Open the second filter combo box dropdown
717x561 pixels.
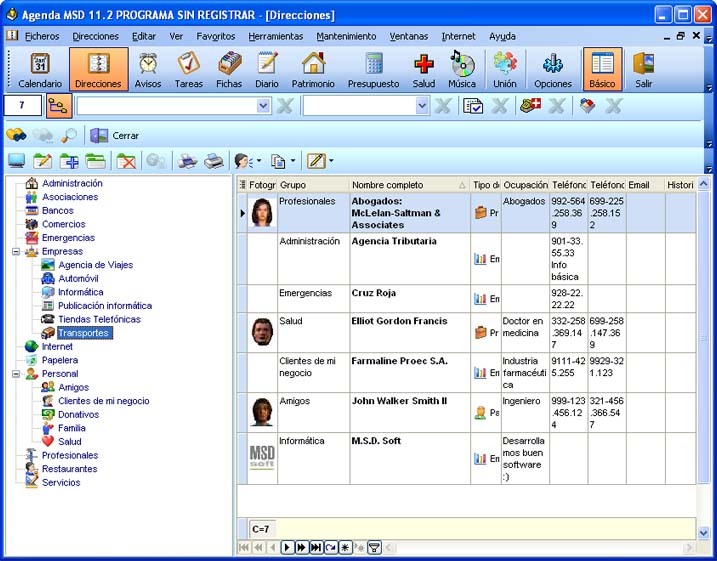click(x=422, y=106)
